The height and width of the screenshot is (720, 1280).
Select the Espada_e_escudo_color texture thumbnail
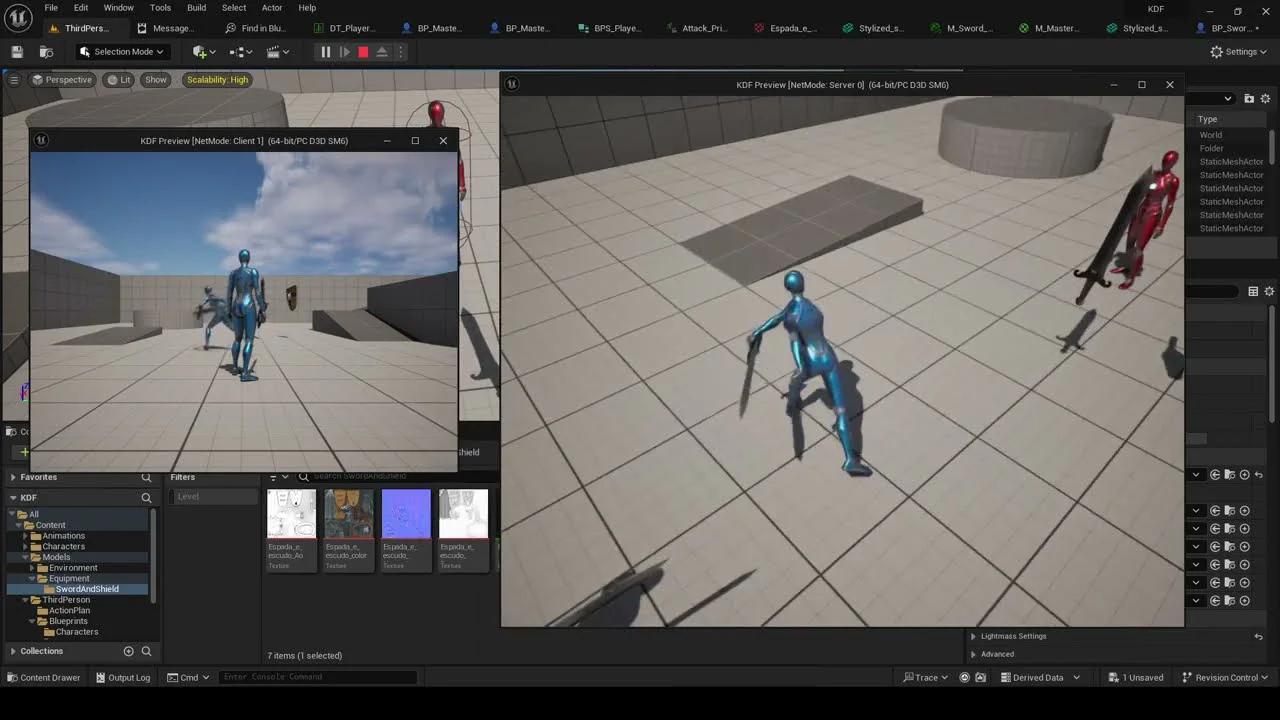pos(348,512)
